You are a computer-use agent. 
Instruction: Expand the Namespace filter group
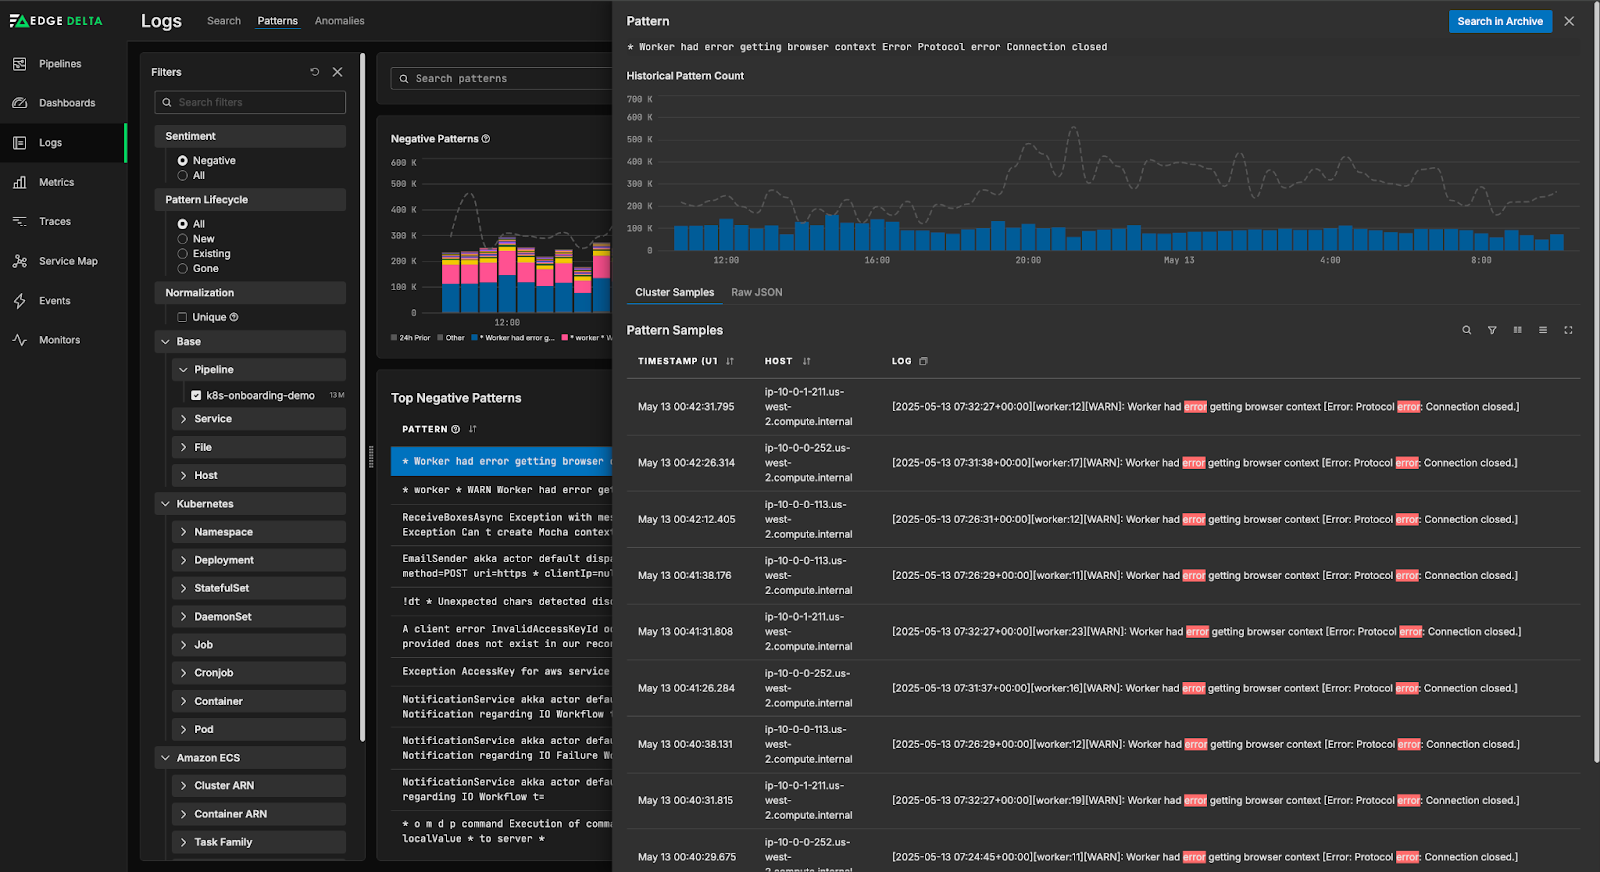pos(184,532)
